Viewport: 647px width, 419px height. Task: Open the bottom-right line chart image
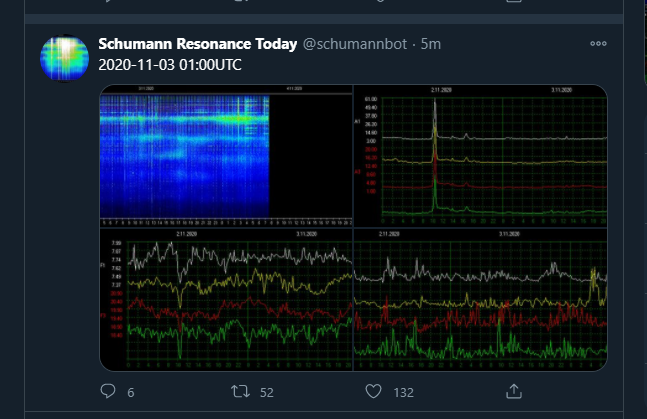tap(481, 300)
